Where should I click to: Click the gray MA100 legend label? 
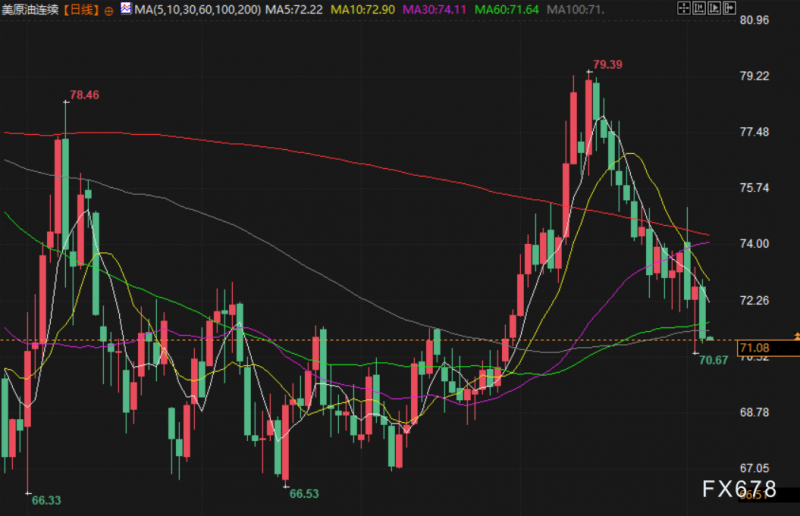click(x=576, y=10)
